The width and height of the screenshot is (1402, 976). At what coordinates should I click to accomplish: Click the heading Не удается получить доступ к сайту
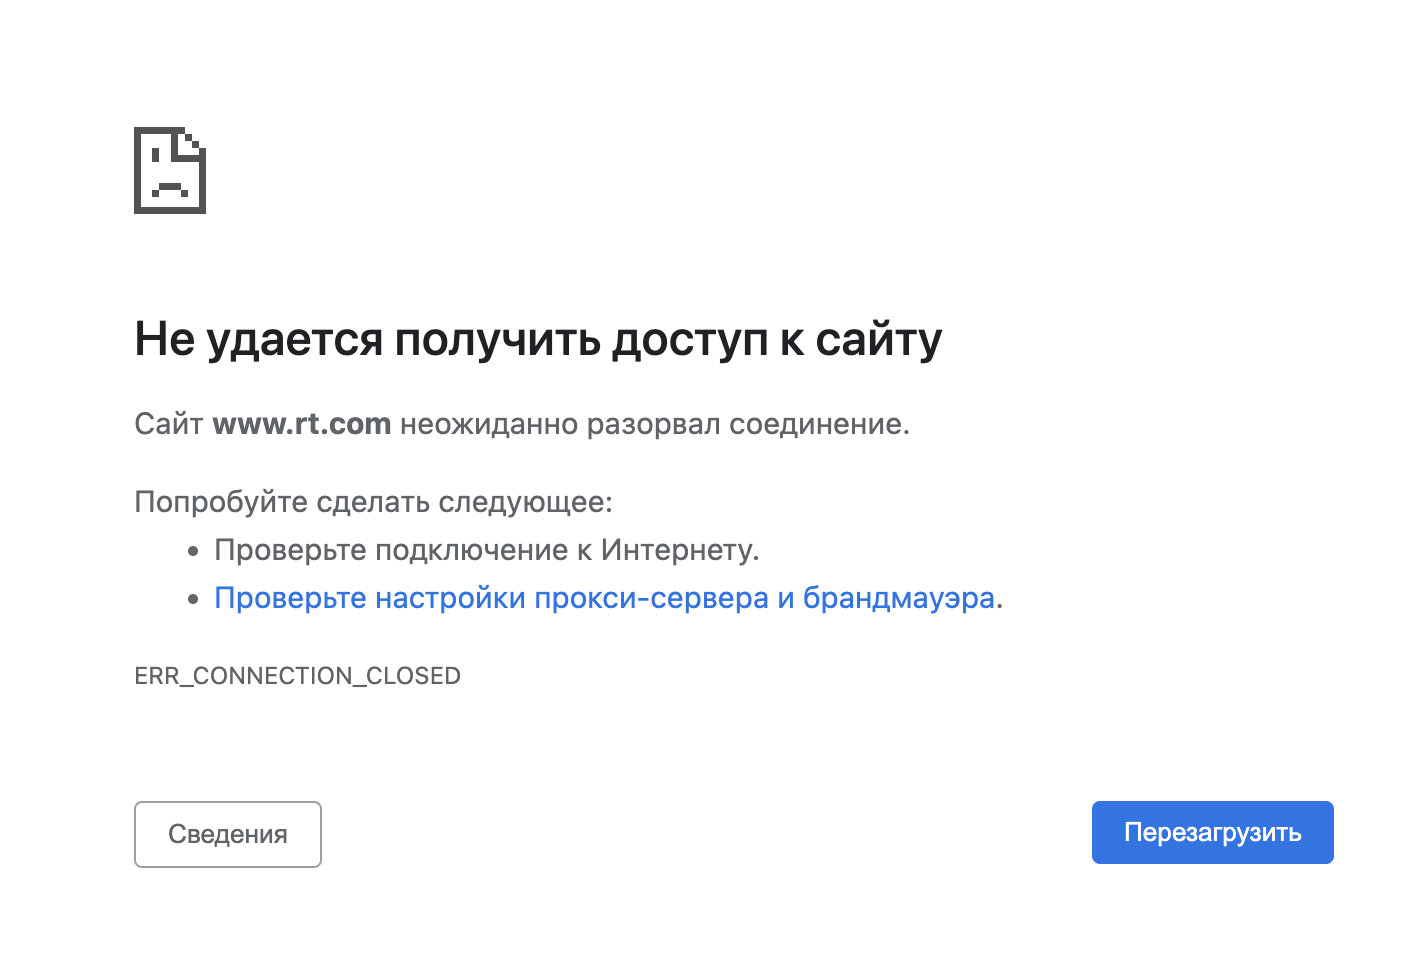[x=538, y=340]
